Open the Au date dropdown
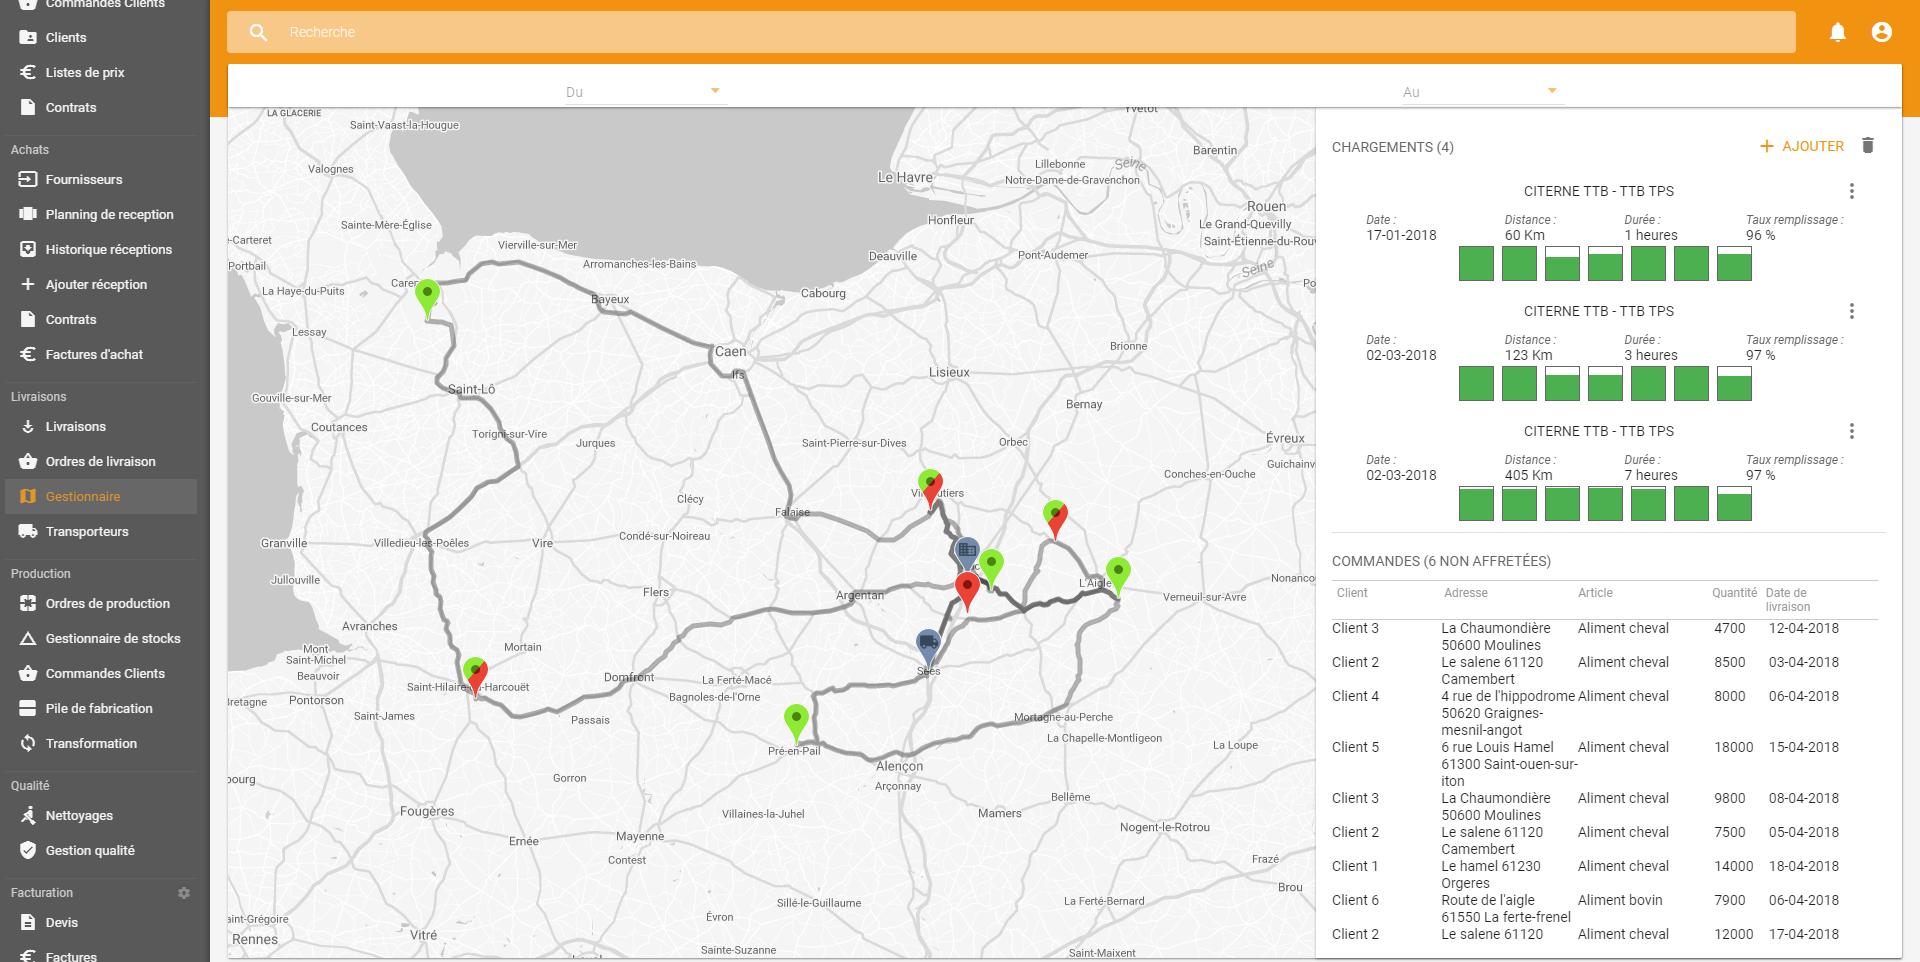1920x962 pixels. tap(1481, 91)
